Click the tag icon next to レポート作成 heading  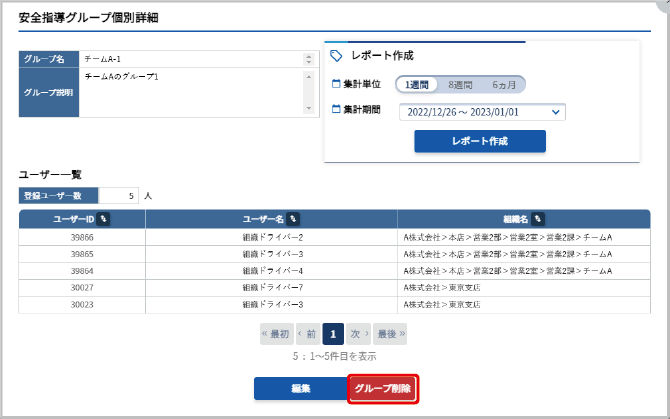point(336,56)
